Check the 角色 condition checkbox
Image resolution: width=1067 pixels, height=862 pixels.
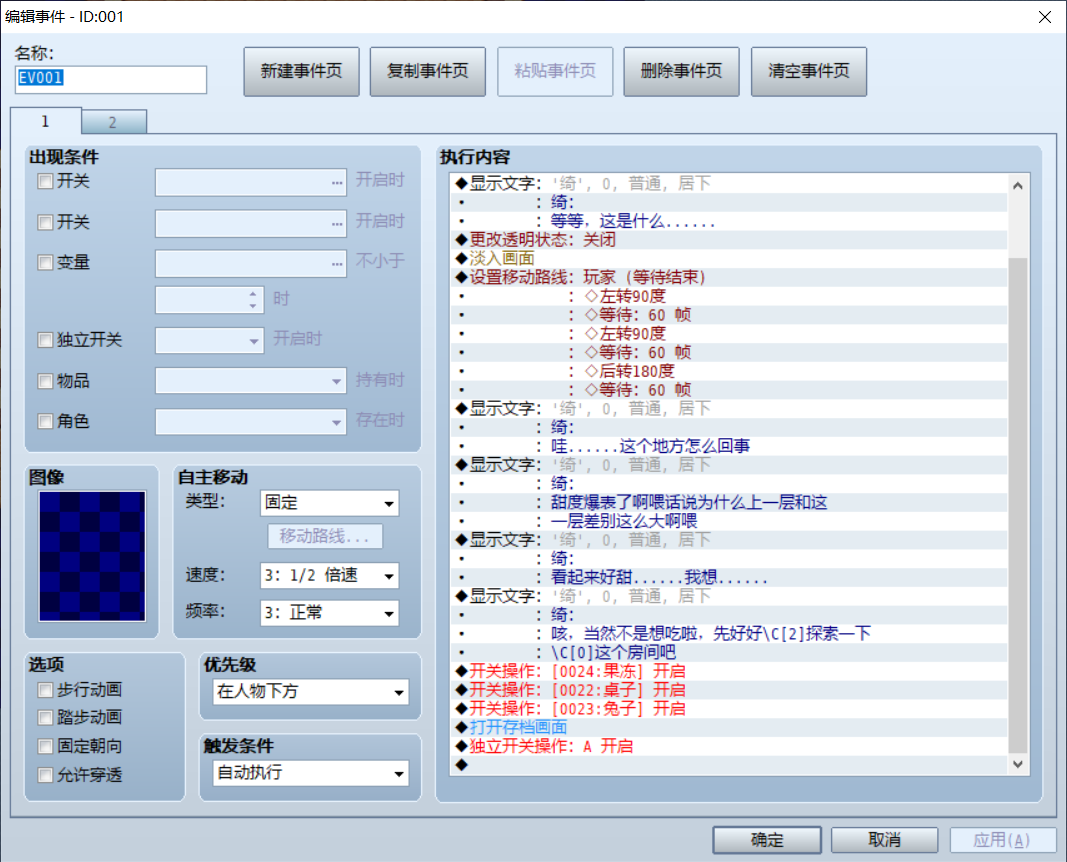[45, 421]
